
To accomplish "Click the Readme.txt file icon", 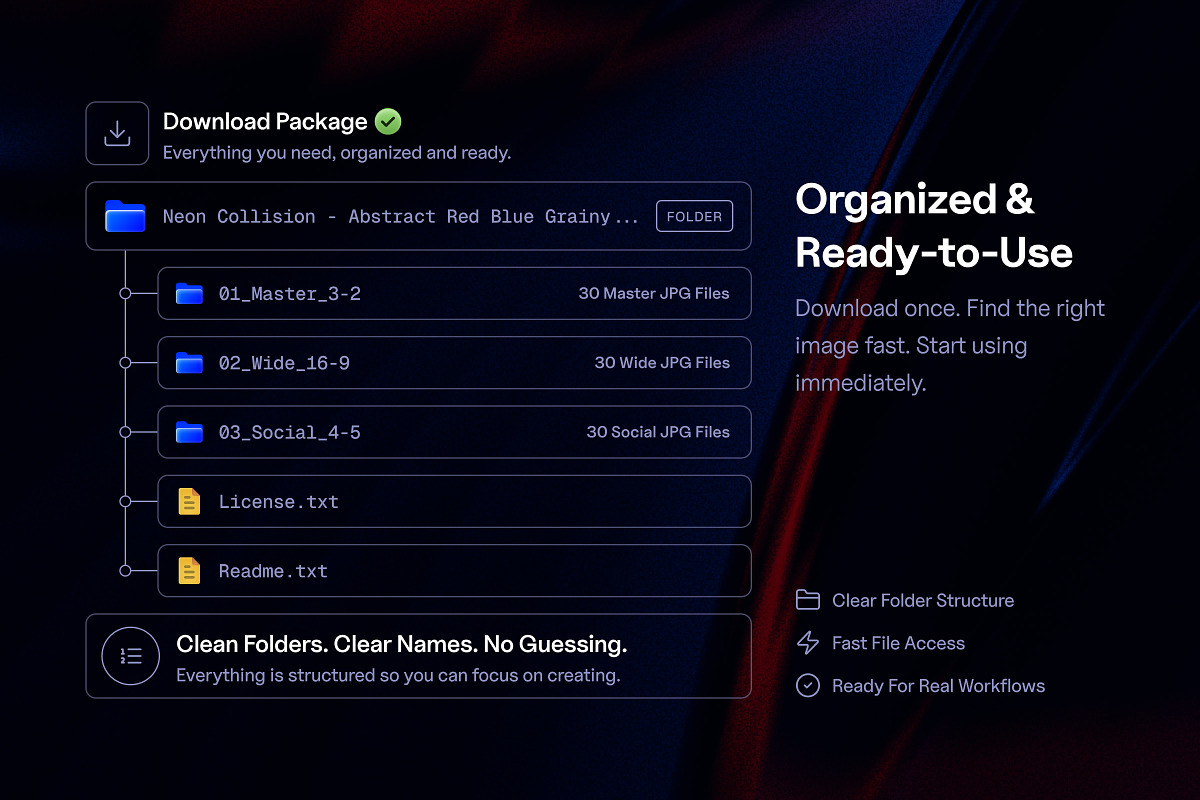I will pos(189,571).
